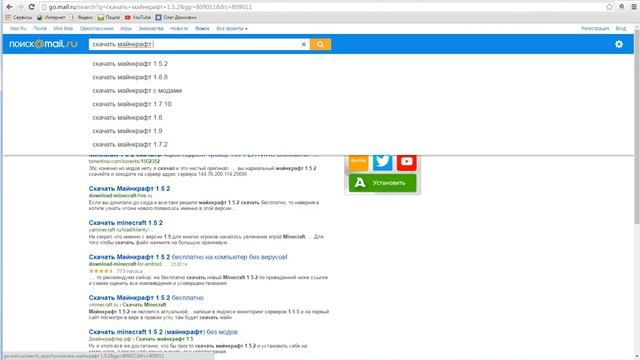Click the Twitter icon in the side widget
Screen dimensions: 640x360
pos(382,162)
